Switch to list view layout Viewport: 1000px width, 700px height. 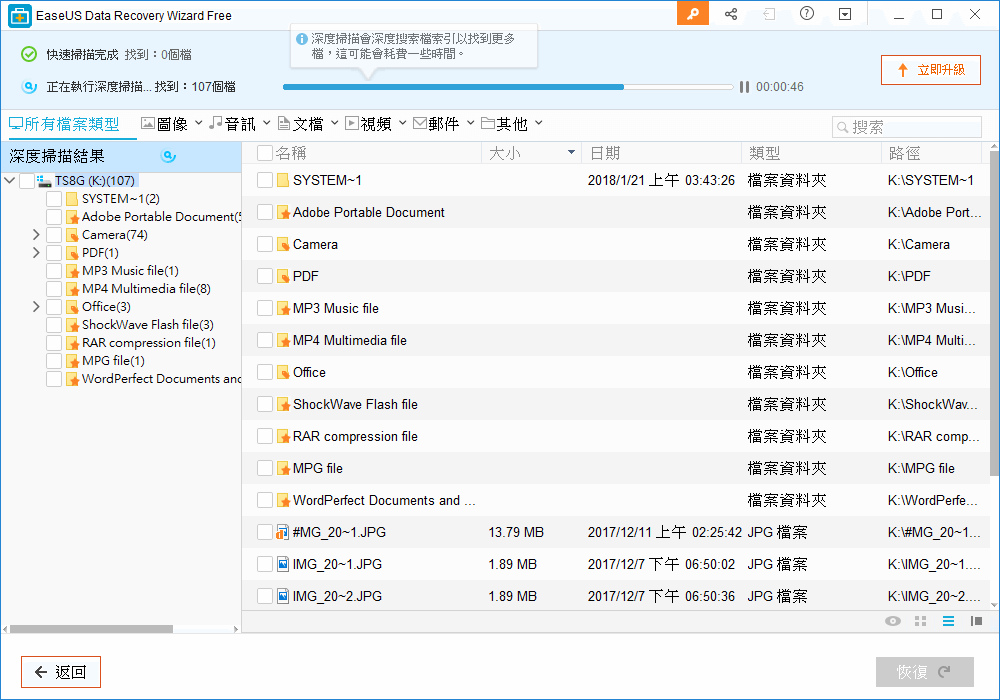click(948, 622)
